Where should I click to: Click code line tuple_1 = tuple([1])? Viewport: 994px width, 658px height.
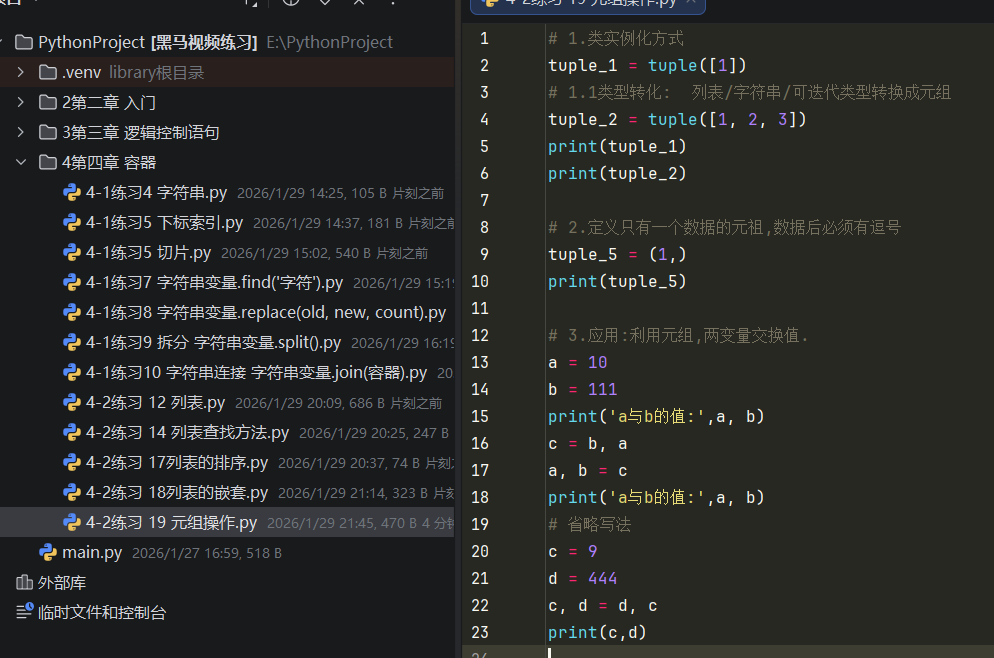pos(647,65)
